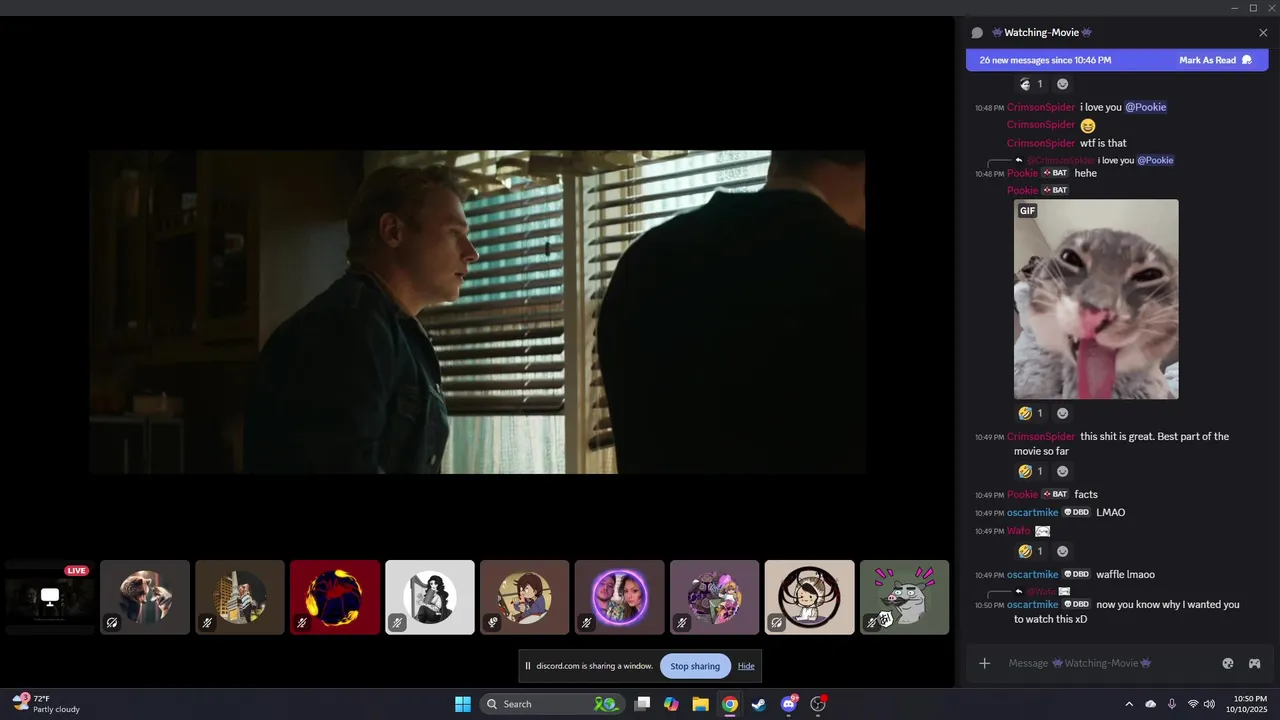Open Steam from the taskbar
Image resolution: width=1280 pixels, height=720 pixels.
759,704
